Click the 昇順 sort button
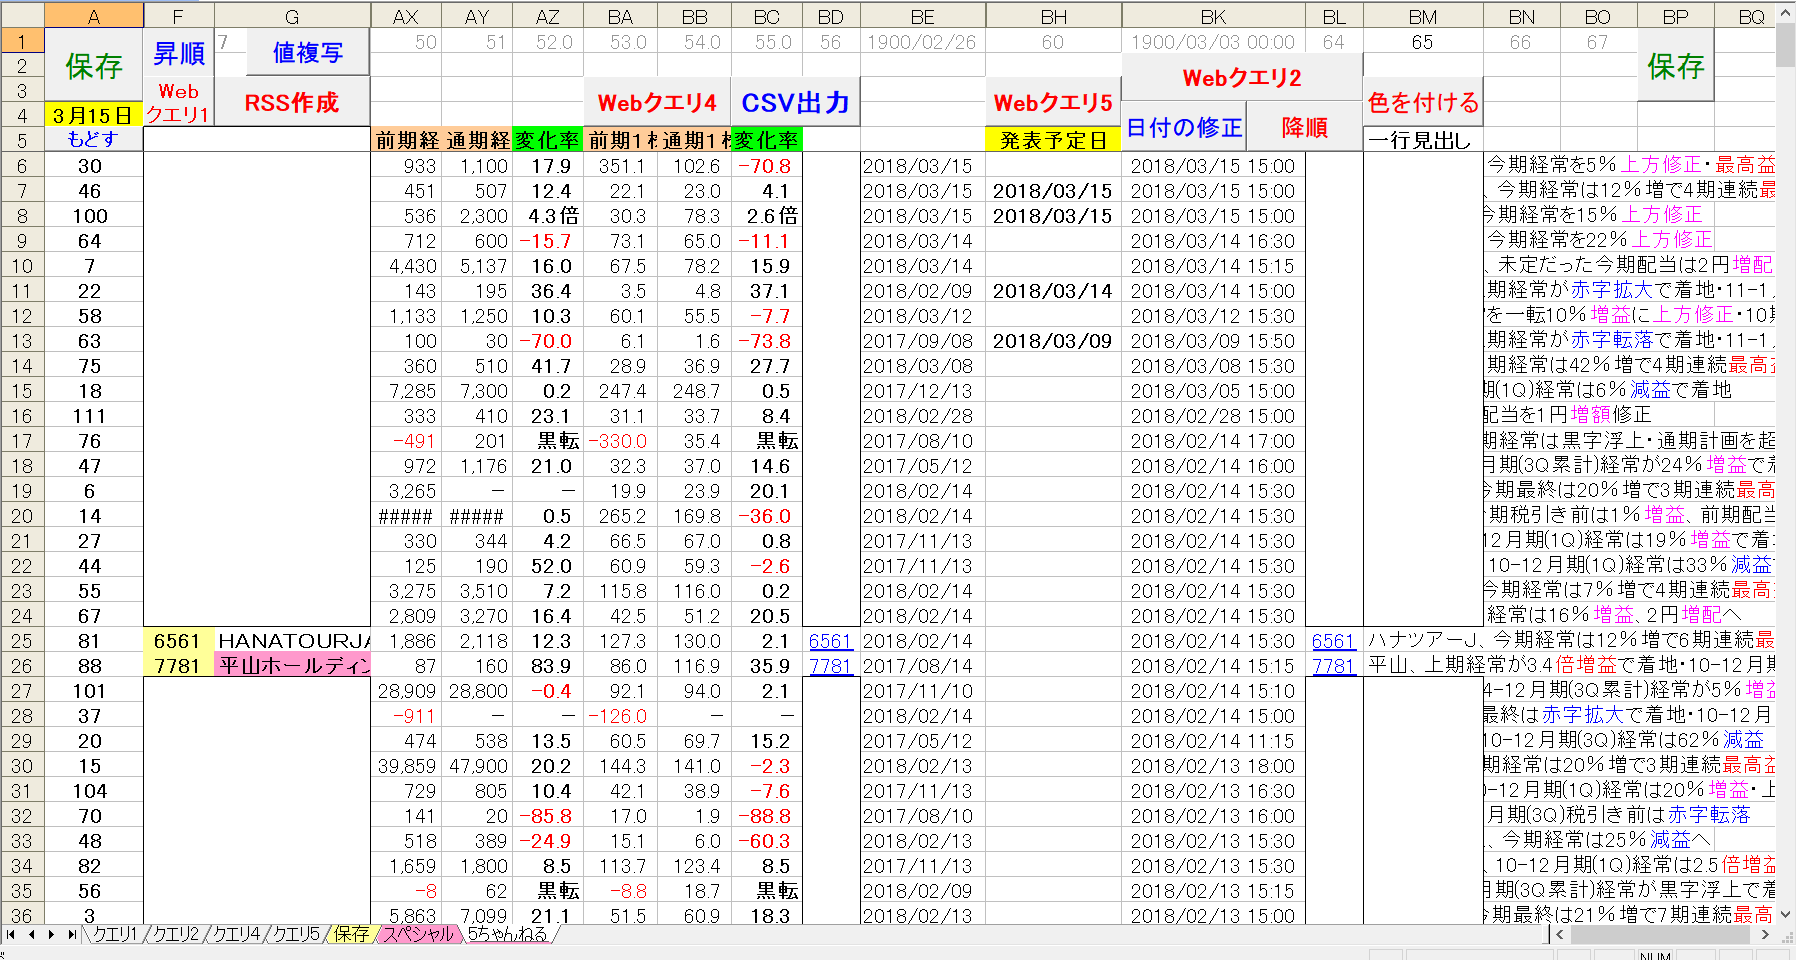The image size is (1796, 960). 178,53
